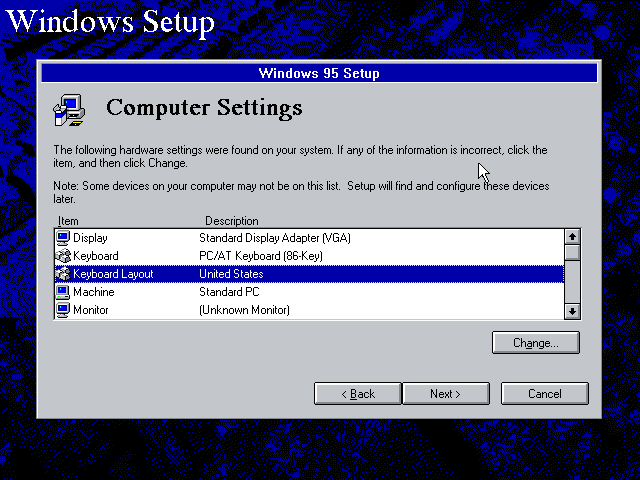
Task: Select the Display item label
Action: click(90, 238)
